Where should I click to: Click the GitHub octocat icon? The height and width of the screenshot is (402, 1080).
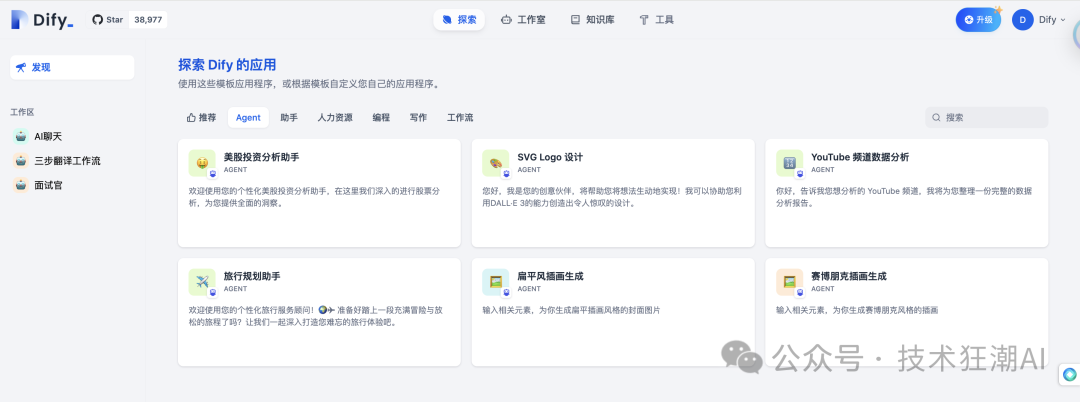click(x=98, y=20)
